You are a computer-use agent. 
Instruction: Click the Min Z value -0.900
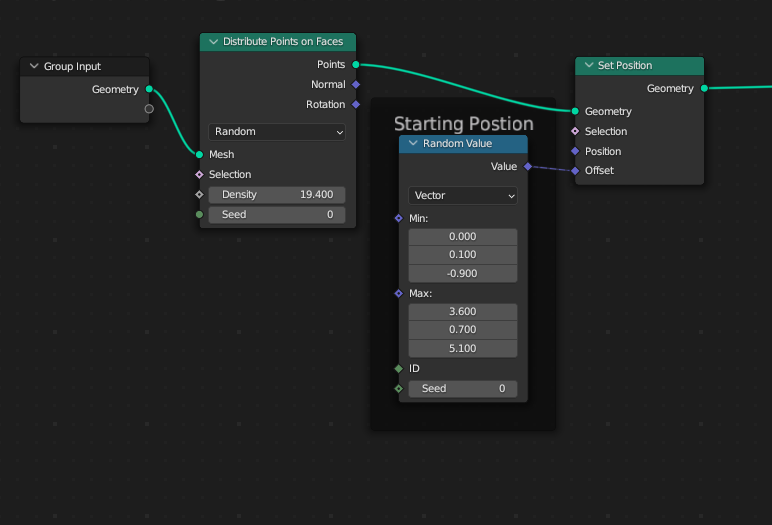tap(463, 273)
